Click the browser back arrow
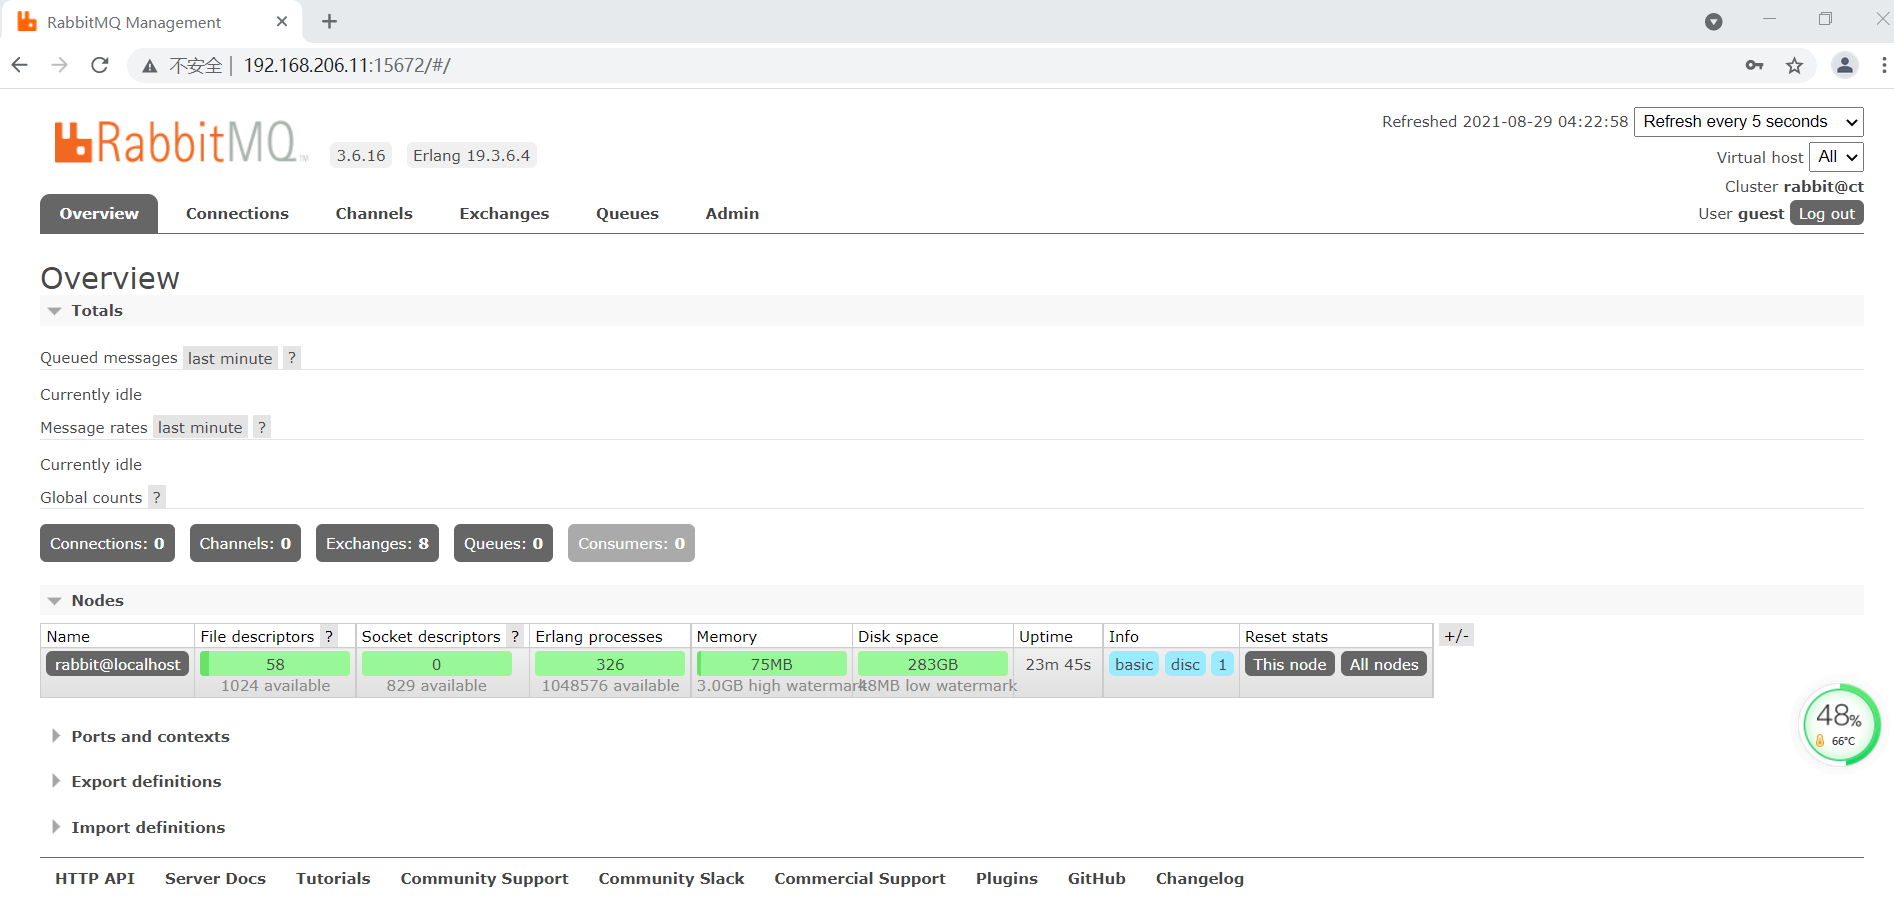Screen dimensions: 1894x905 click(x=19, y=65)
